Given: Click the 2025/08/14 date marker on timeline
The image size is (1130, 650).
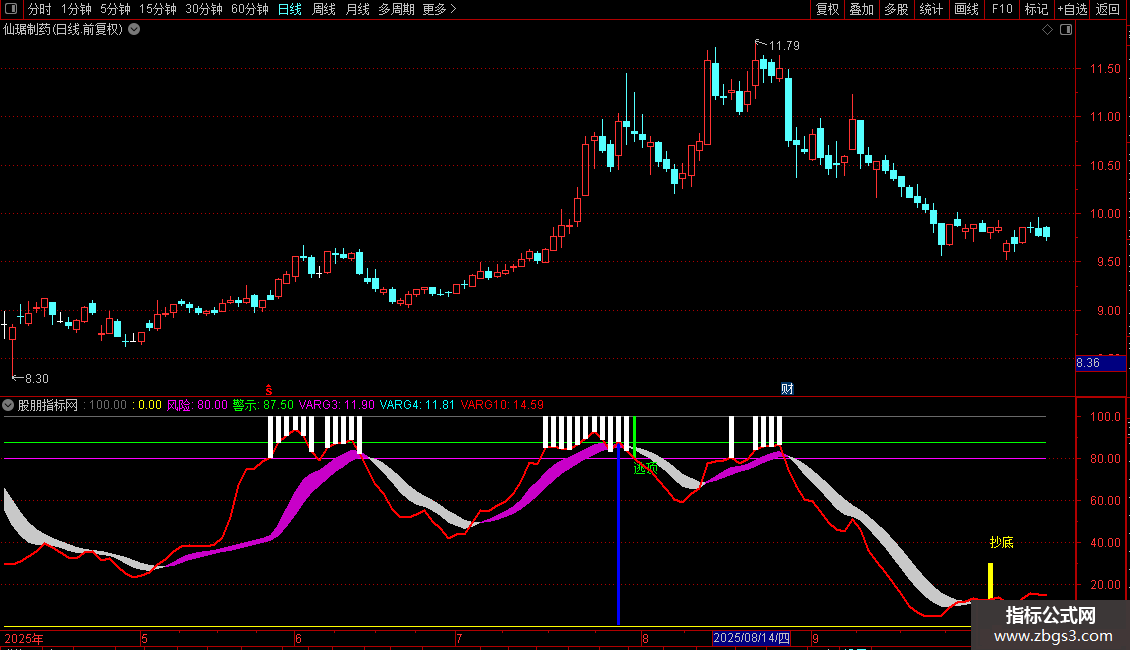Looking at the screenshot, I should click(751, 638).
